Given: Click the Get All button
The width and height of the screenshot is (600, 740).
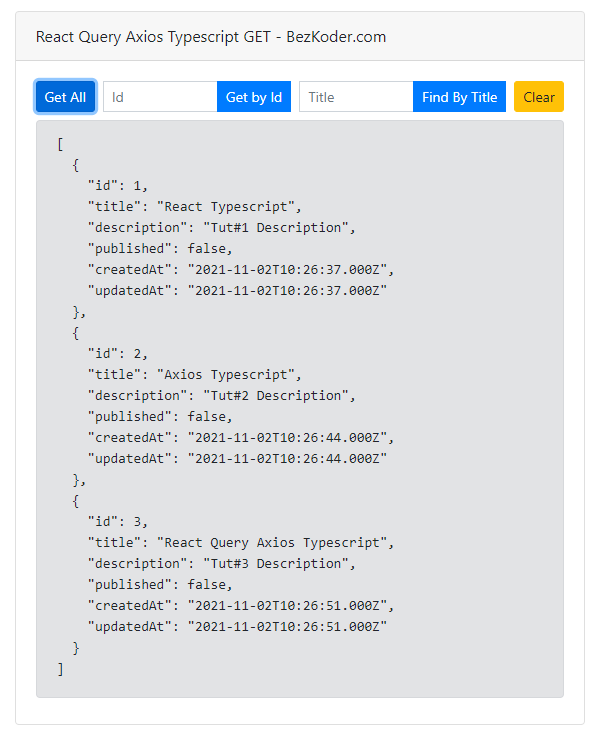Looking at the screenshot, I should click(65, 97).
